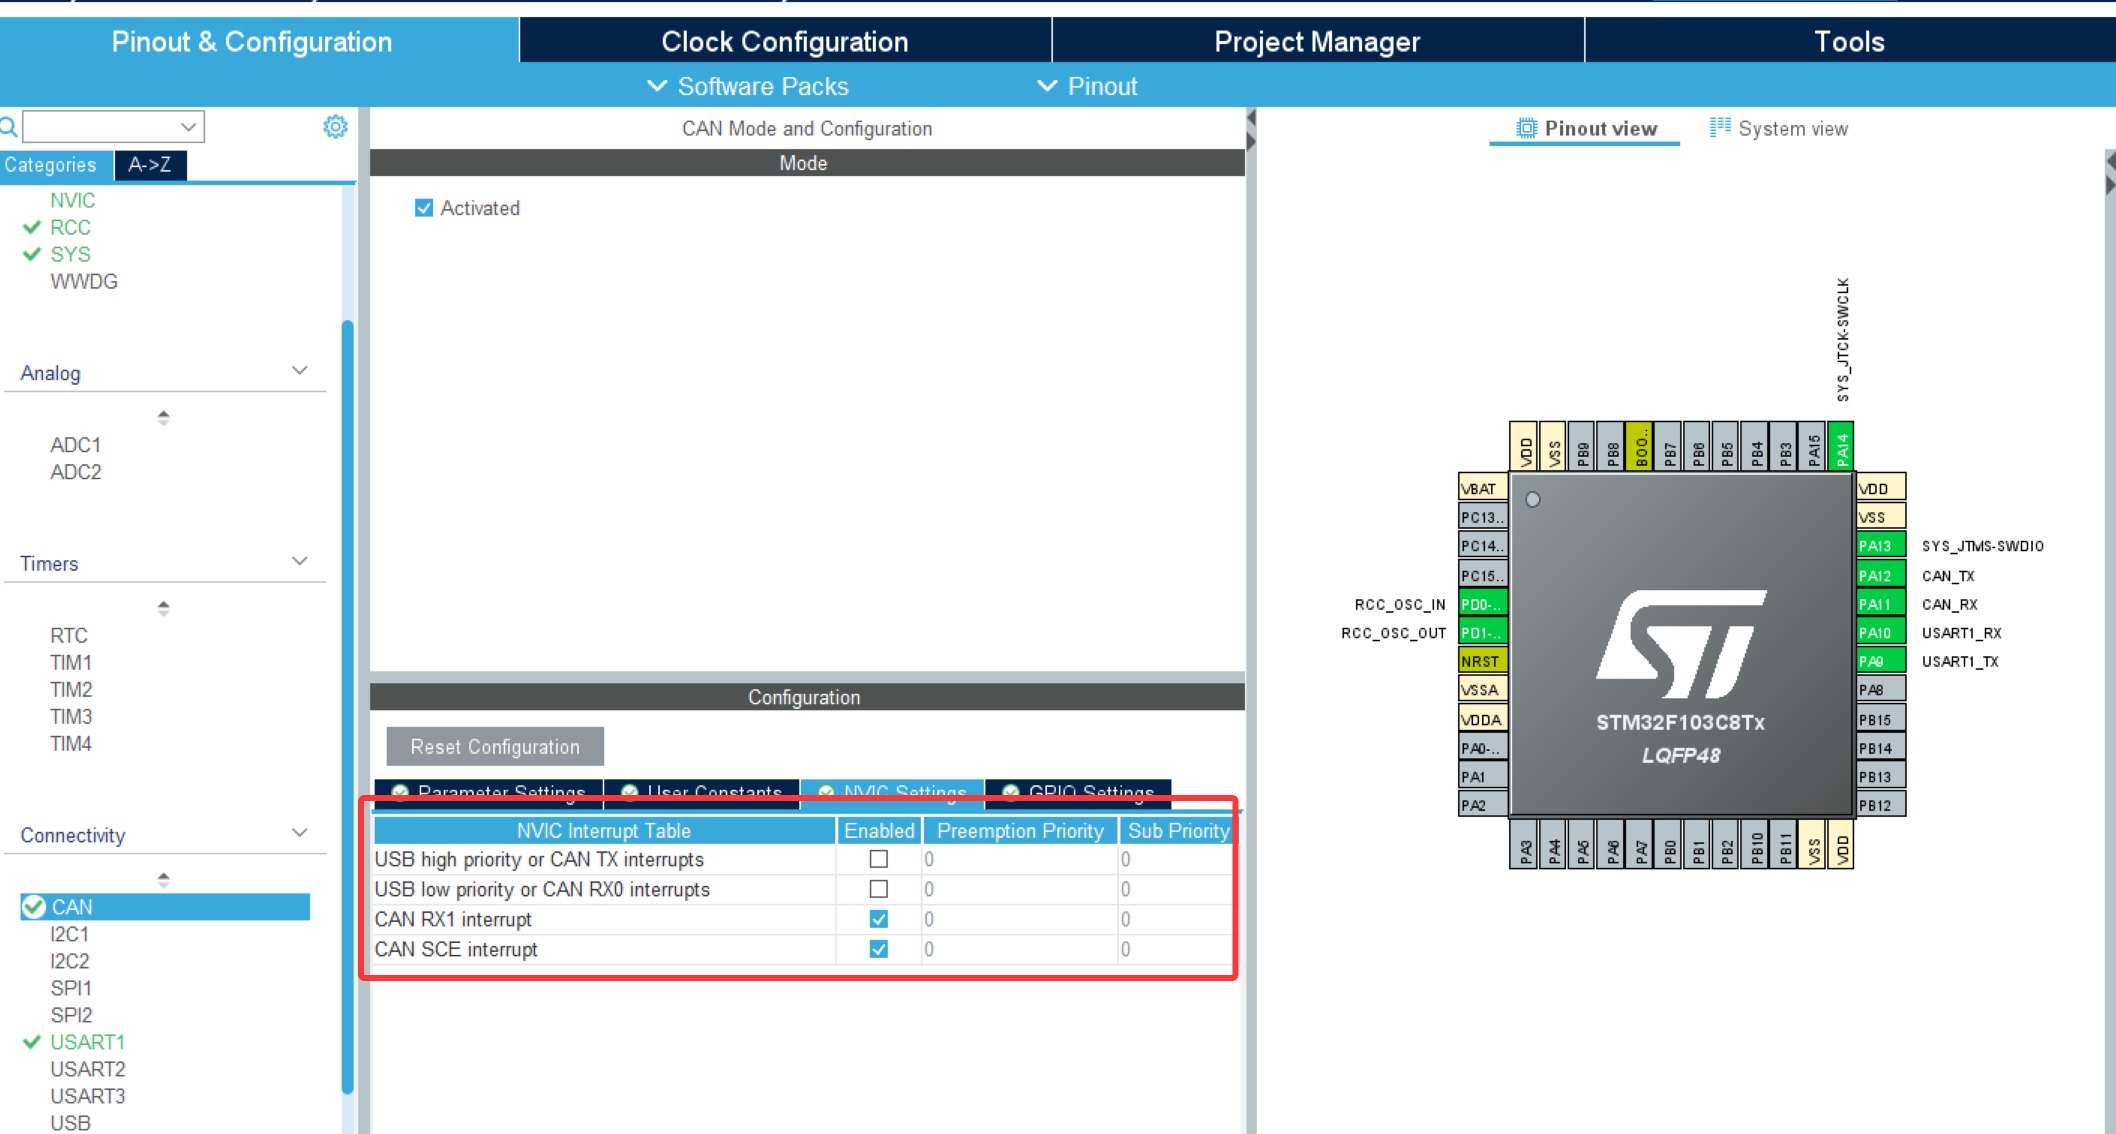Image resolution: width=2116 pixels, height=1134 pixels.
Task: Uncheck the CAN Activated checkbox
Action: pyautogui.click(x=424, y=208)
